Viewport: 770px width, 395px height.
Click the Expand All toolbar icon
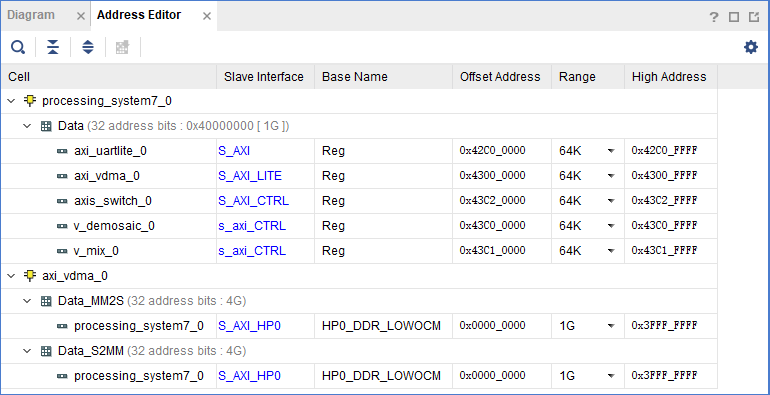pos(88,47)
